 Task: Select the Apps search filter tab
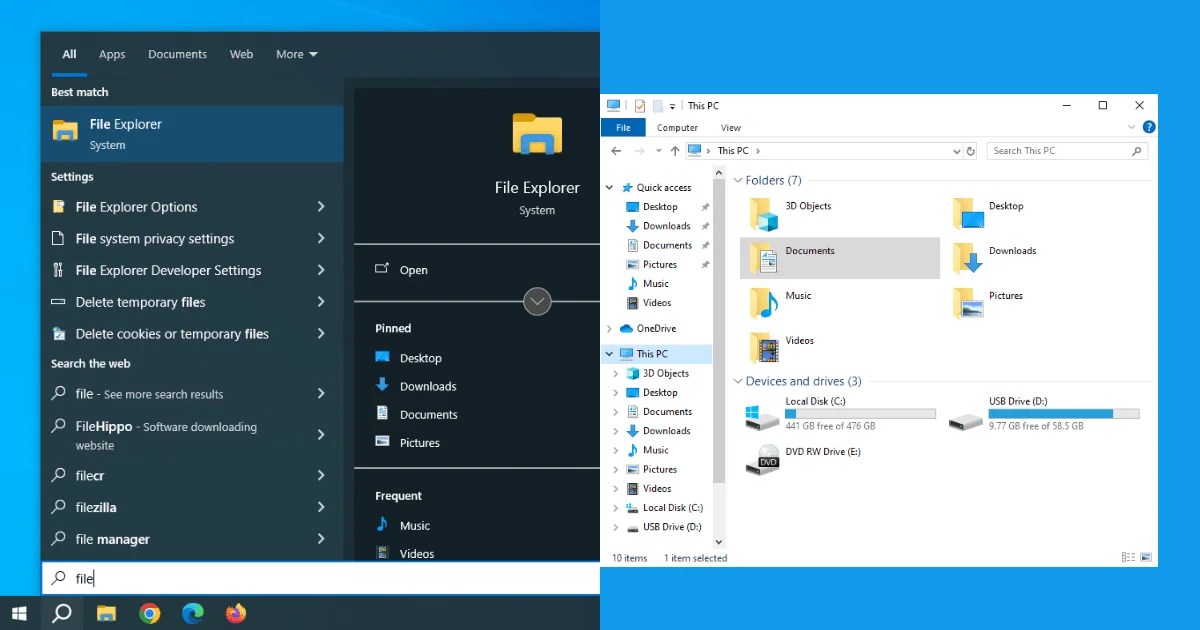[x=112, y=54]
